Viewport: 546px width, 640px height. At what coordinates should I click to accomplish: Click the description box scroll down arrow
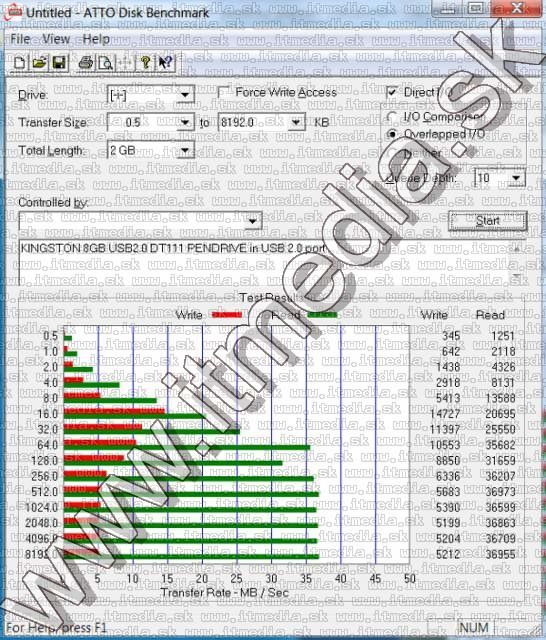click(517, 277)
